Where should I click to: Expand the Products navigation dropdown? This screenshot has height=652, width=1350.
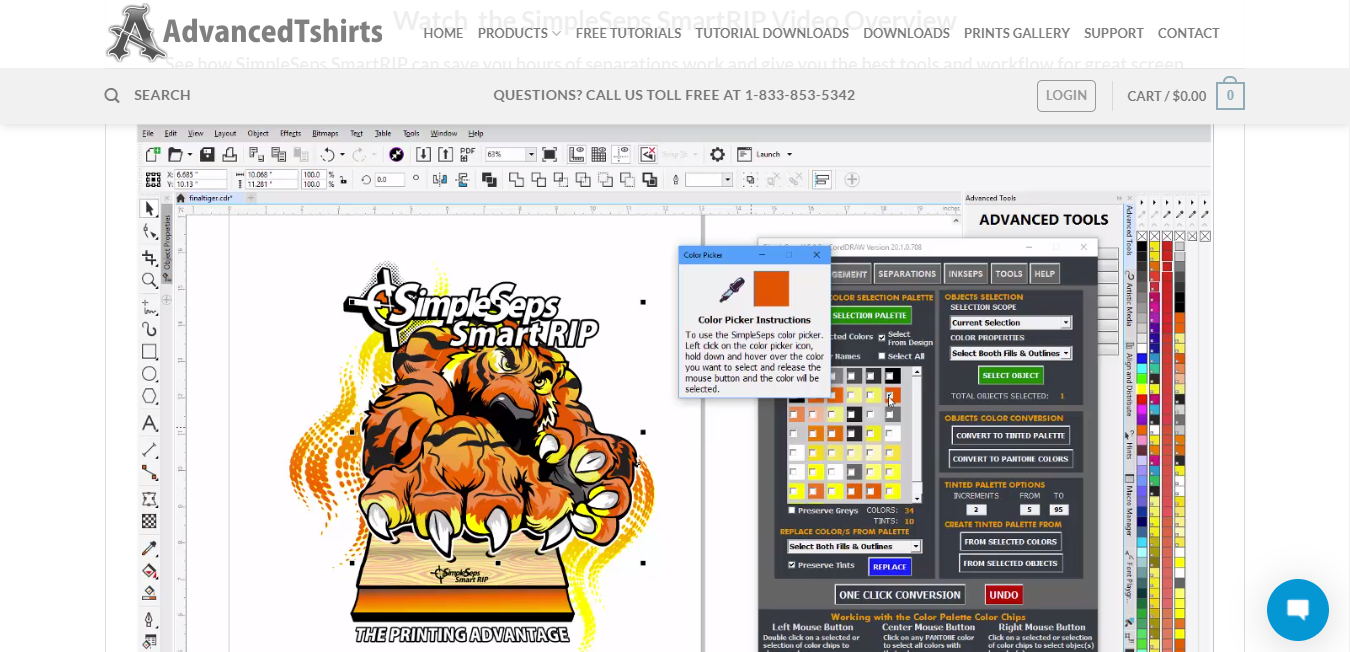point(519,33)
